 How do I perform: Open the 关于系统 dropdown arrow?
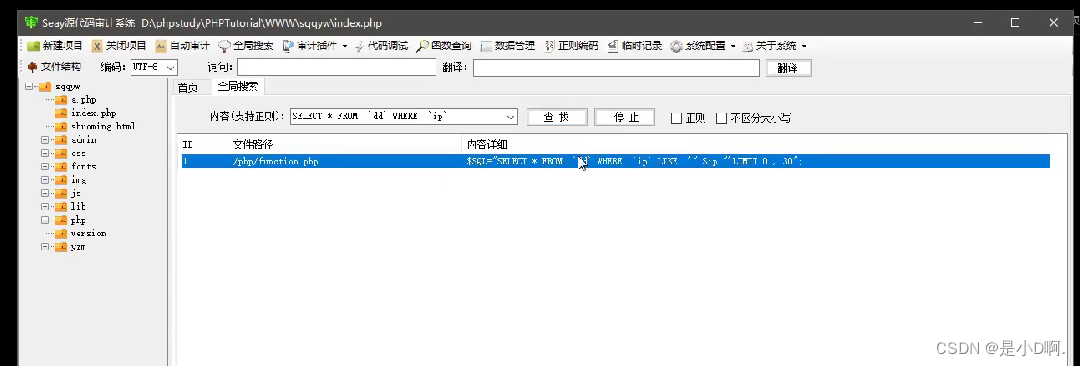pos(804,46)
